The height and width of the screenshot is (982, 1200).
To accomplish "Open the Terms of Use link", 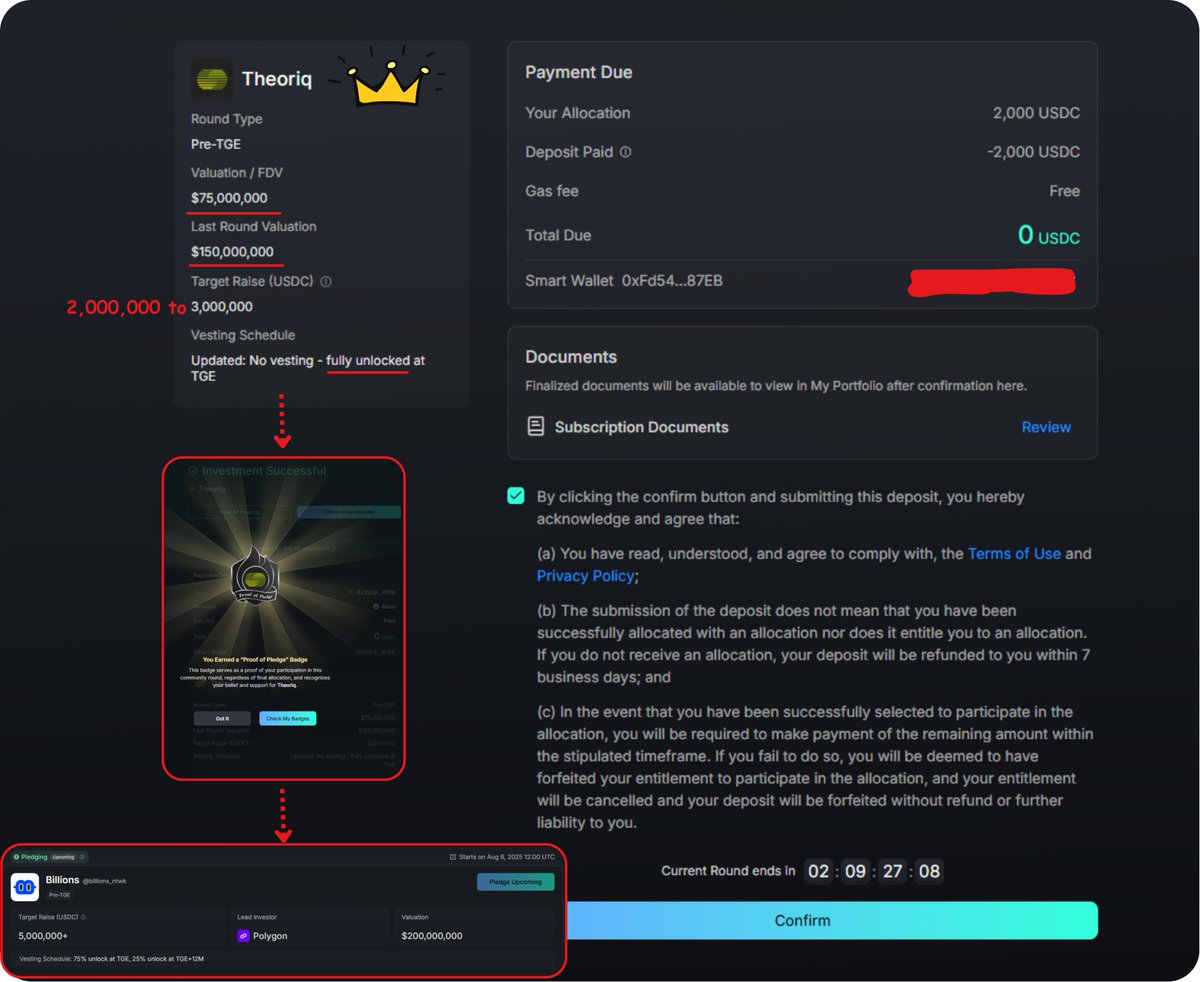I will (x=1014, y=553).
